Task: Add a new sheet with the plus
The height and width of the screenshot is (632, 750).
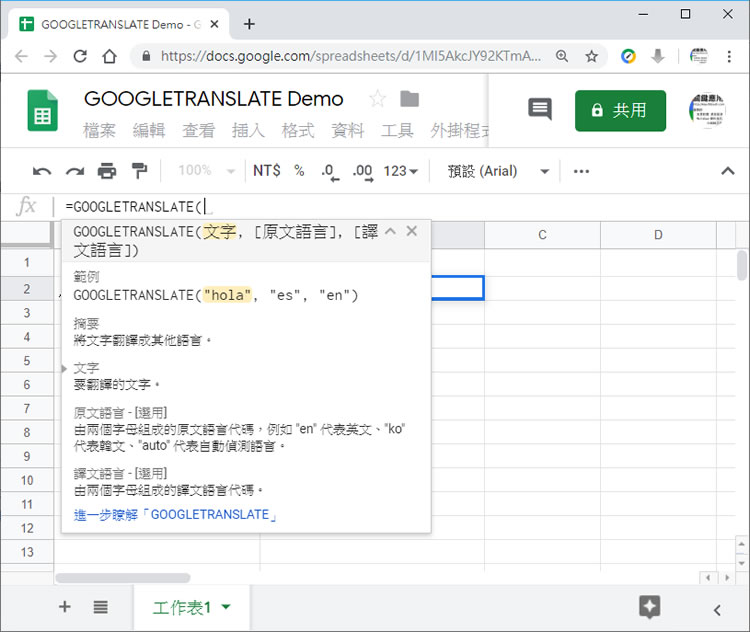Action: point(65,607)
